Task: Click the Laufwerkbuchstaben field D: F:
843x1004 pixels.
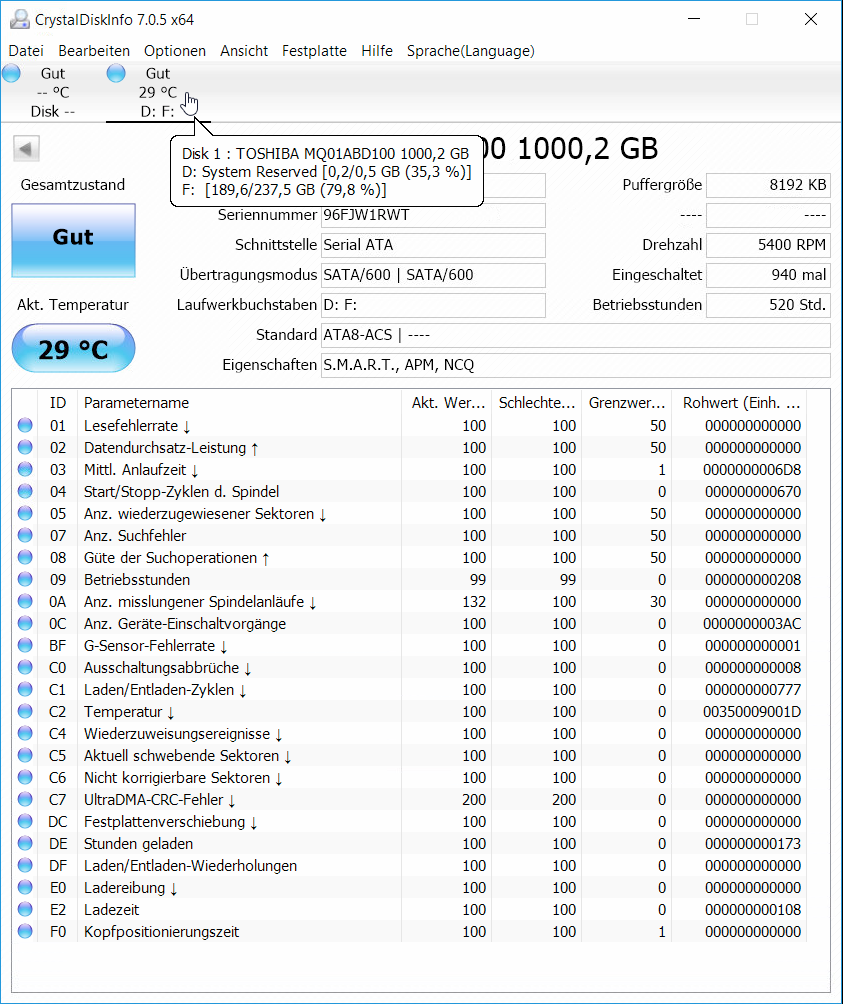Action: pyautogui.click(x=433, y=305)
